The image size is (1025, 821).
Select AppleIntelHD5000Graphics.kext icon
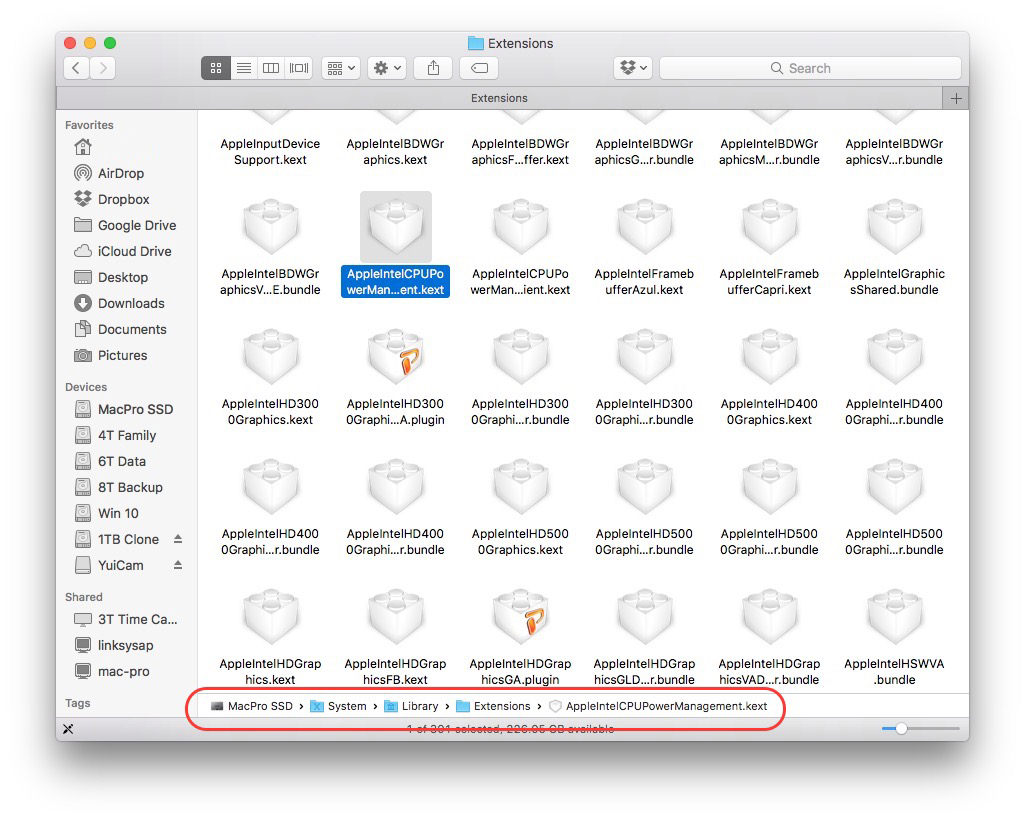[520, 486]
